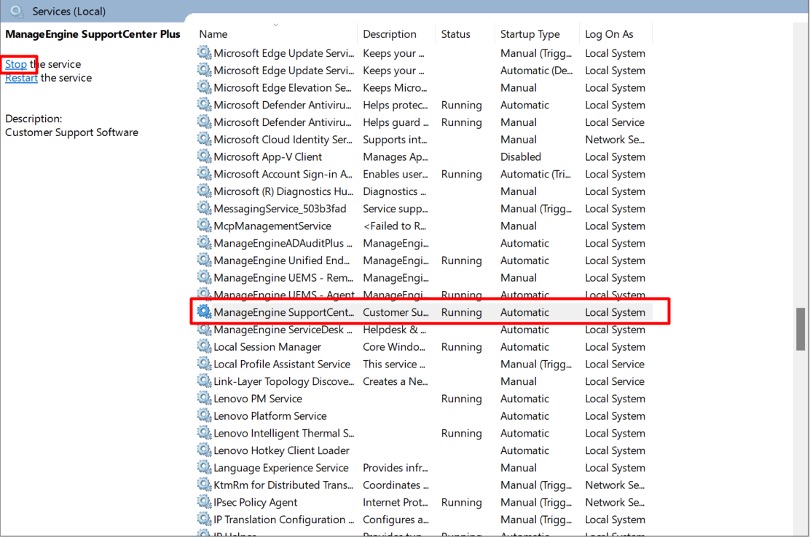Image resolution: width=810 pixels, height=538 pixels.
Task: Select the ManageEngineADAuditPlus service
Action: coord(283,243)
